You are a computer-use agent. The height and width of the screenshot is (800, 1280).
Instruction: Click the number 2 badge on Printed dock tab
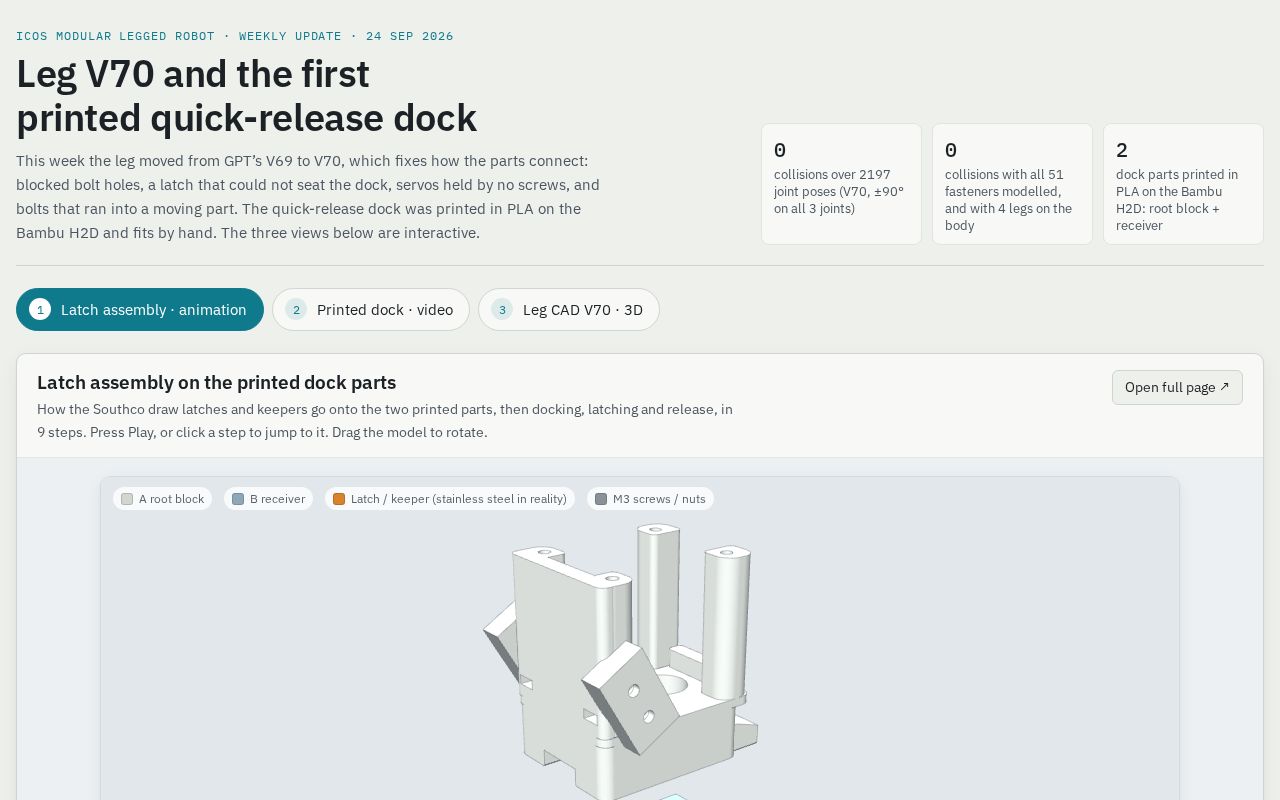tap(296, 310)
